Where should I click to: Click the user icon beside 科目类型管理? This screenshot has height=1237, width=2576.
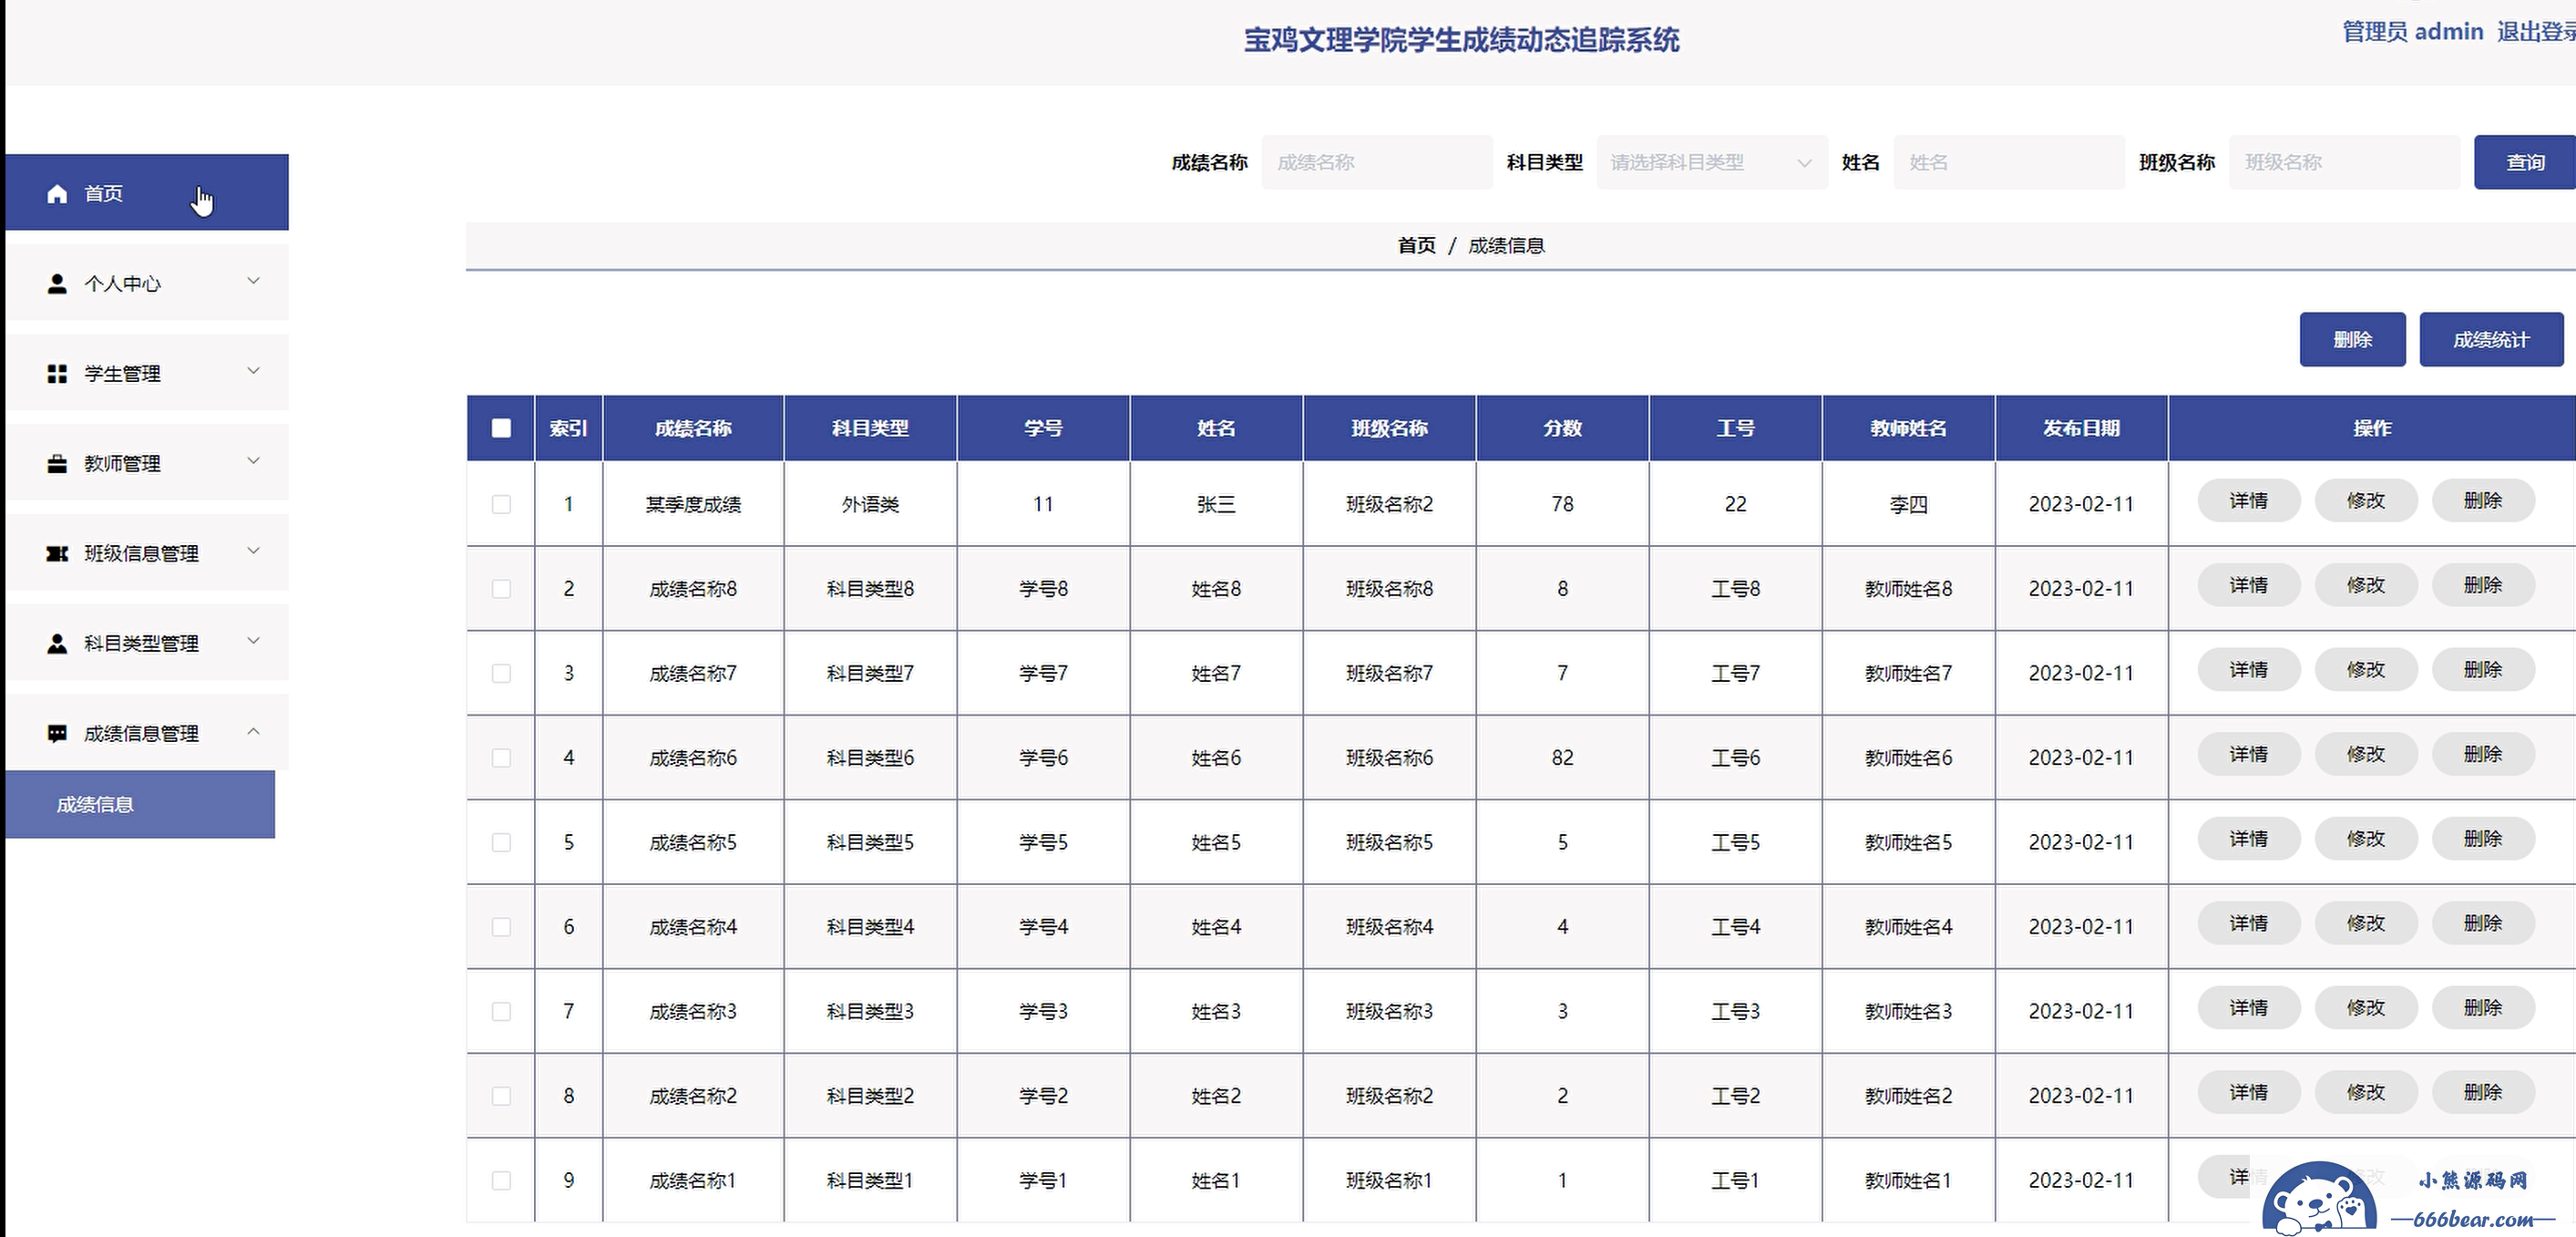[57, 643]
